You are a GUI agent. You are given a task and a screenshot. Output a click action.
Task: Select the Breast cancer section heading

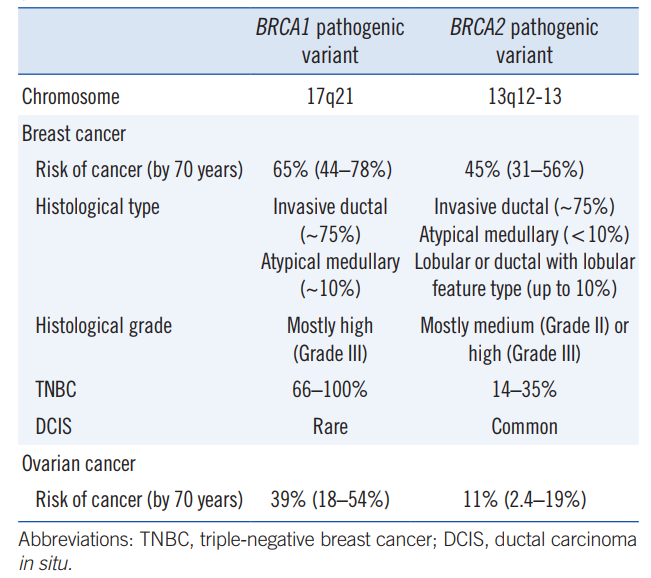click(73, 134)
